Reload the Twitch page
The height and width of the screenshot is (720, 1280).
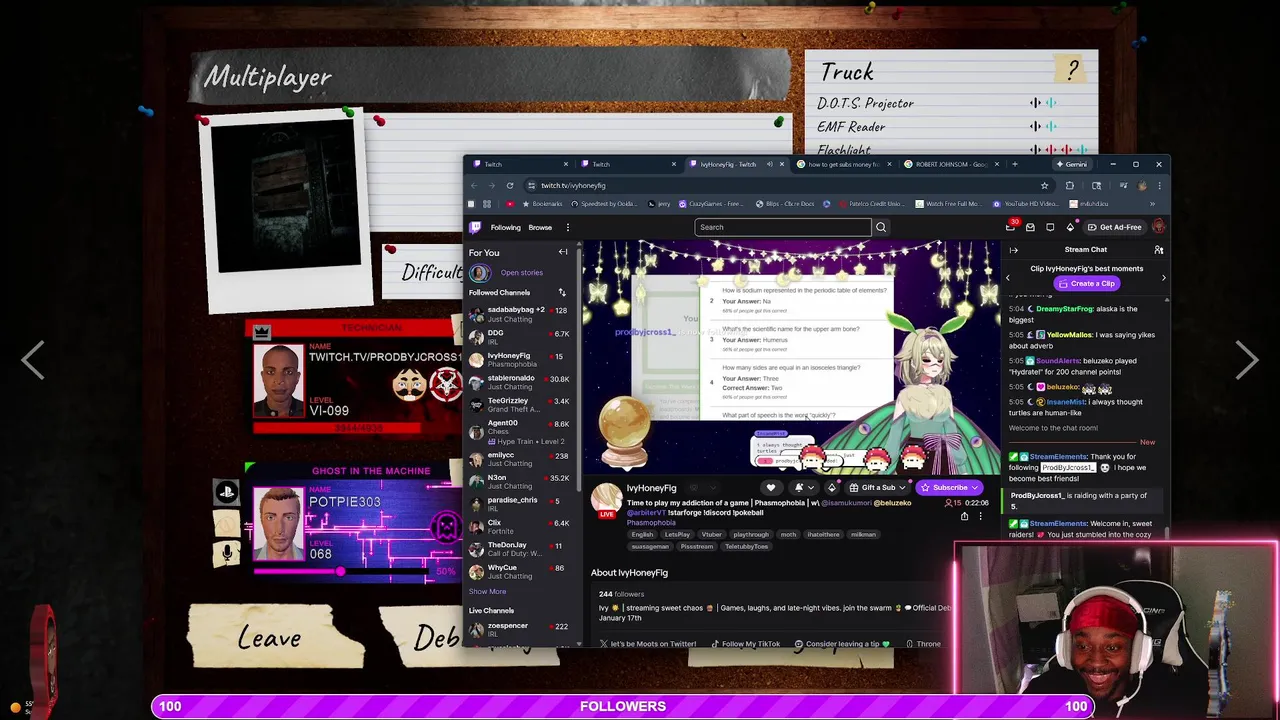510,185
